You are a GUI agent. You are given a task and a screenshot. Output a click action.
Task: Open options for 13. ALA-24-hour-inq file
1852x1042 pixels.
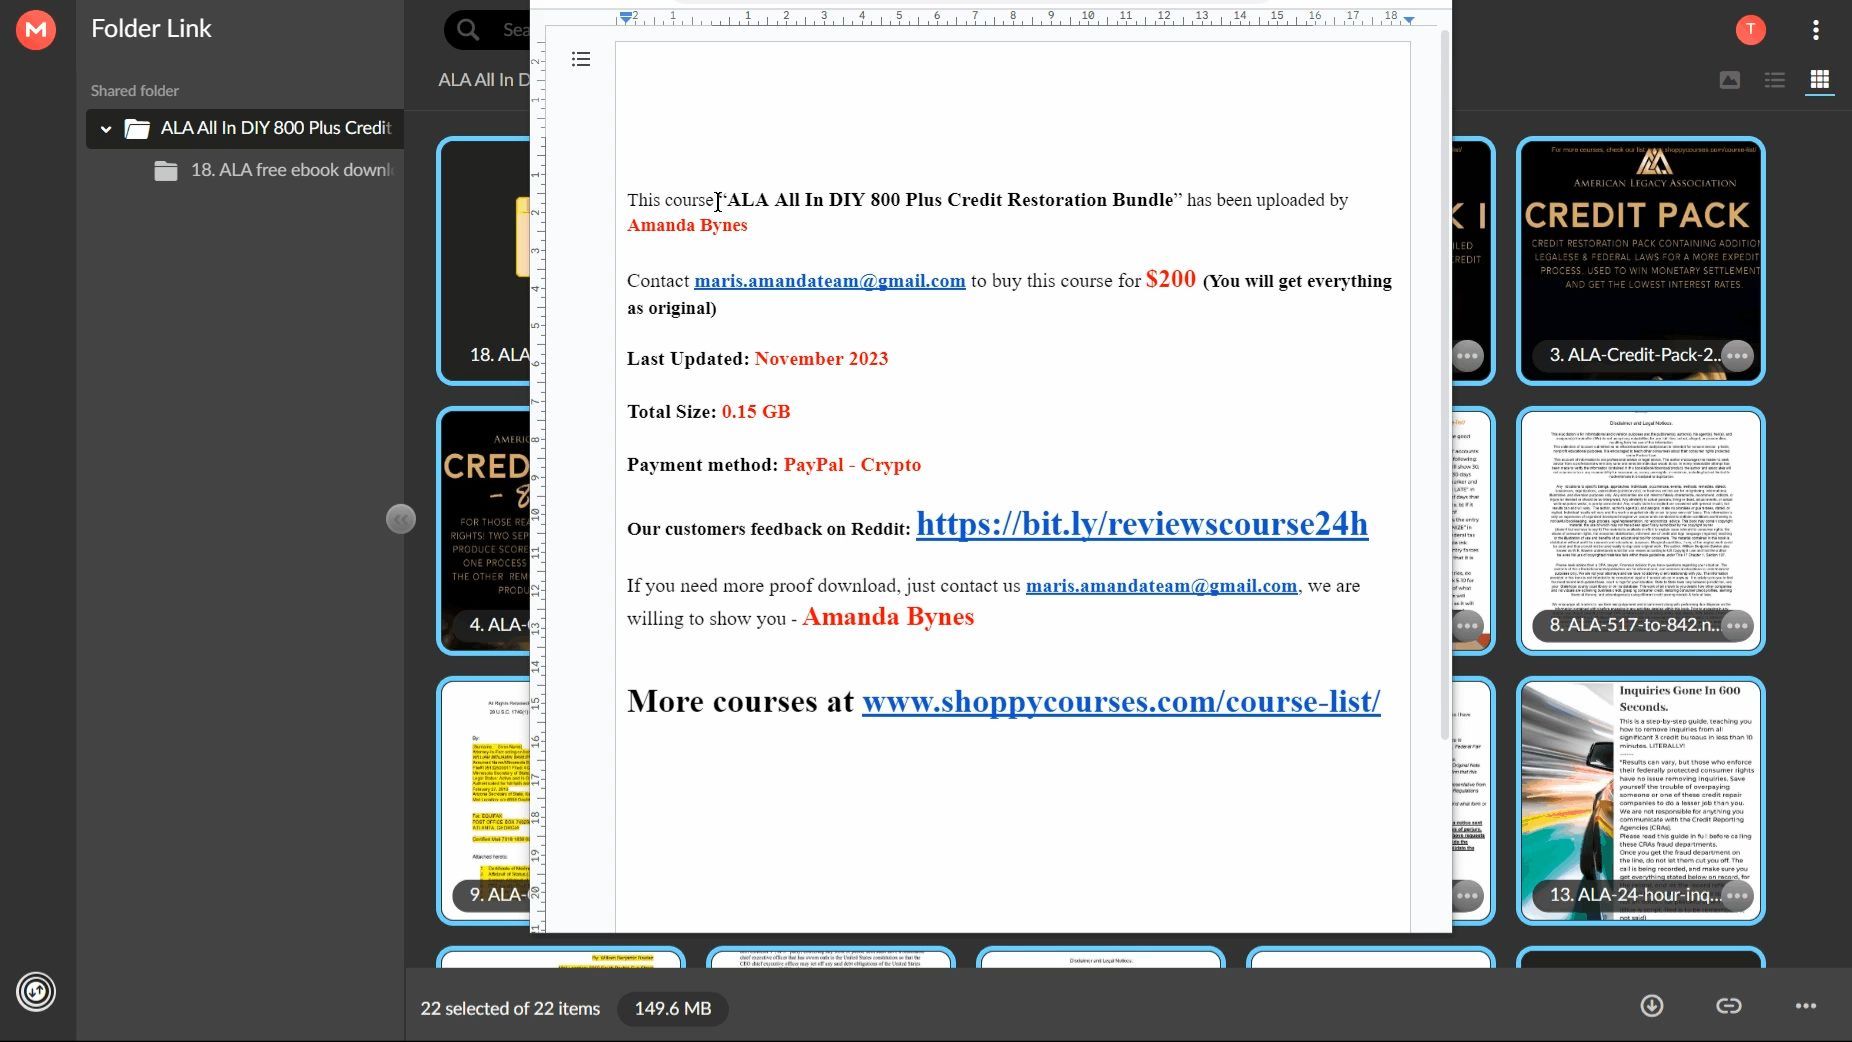pyautogui.click(x=1738, y=895)
